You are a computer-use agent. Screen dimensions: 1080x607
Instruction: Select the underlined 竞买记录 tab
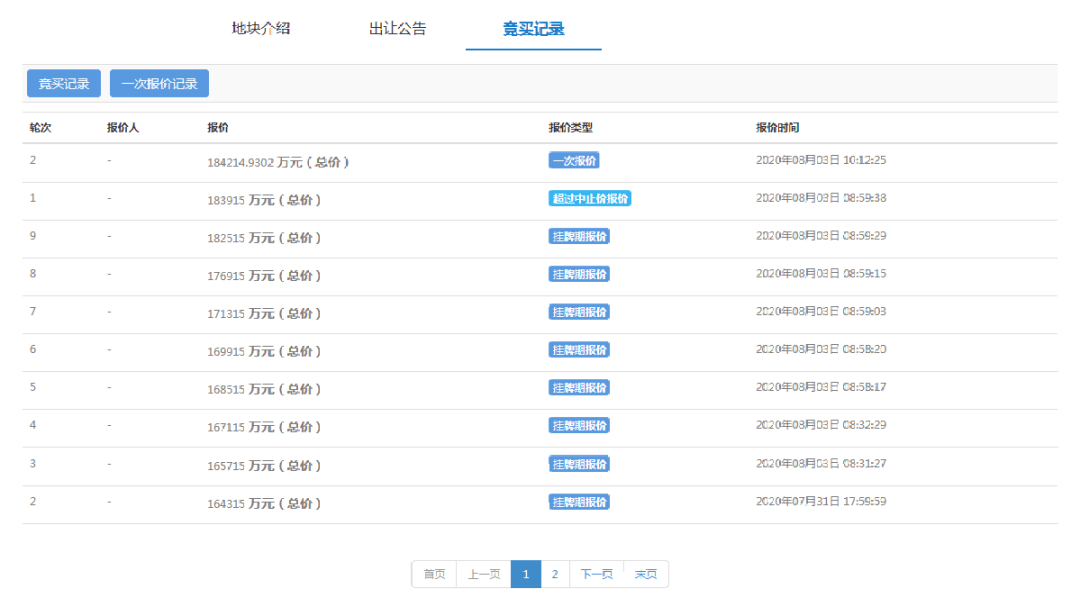click(533, 29)
